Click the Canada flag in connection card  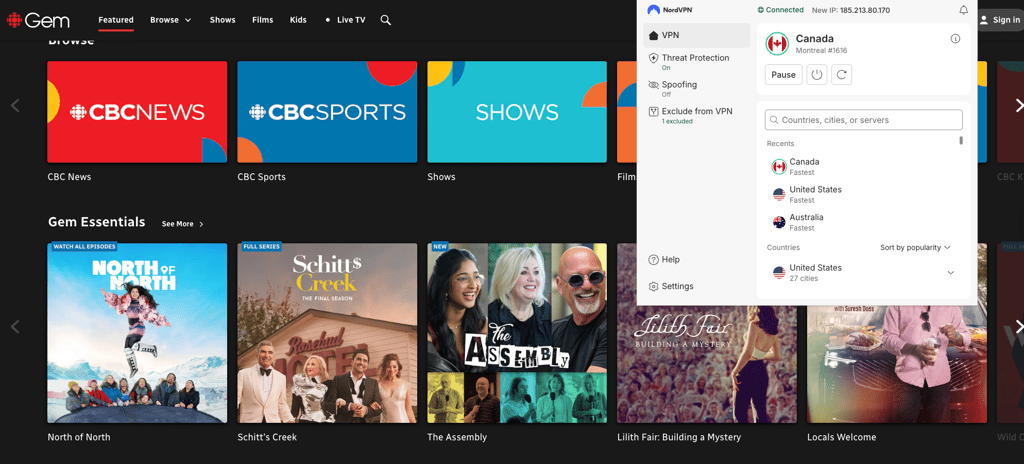point(777,44)
